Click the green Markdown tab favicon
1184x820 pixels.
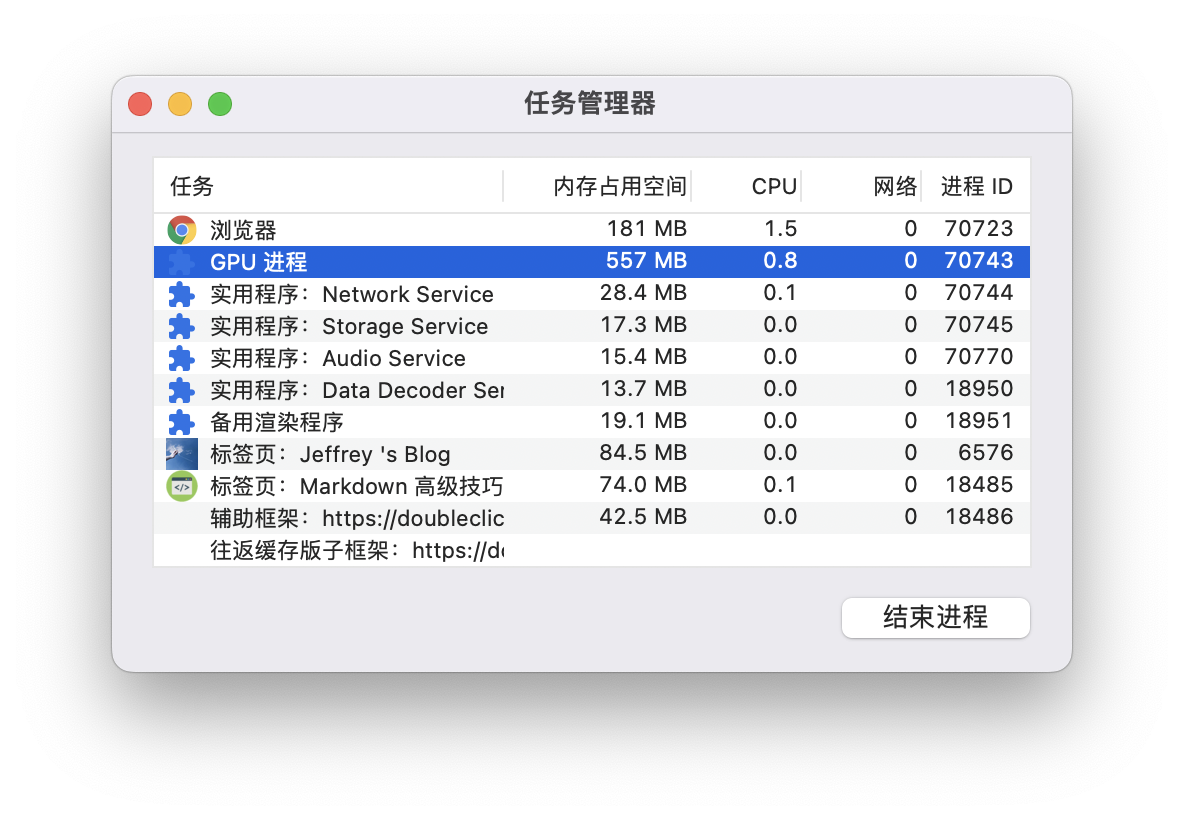pos(181,486)
